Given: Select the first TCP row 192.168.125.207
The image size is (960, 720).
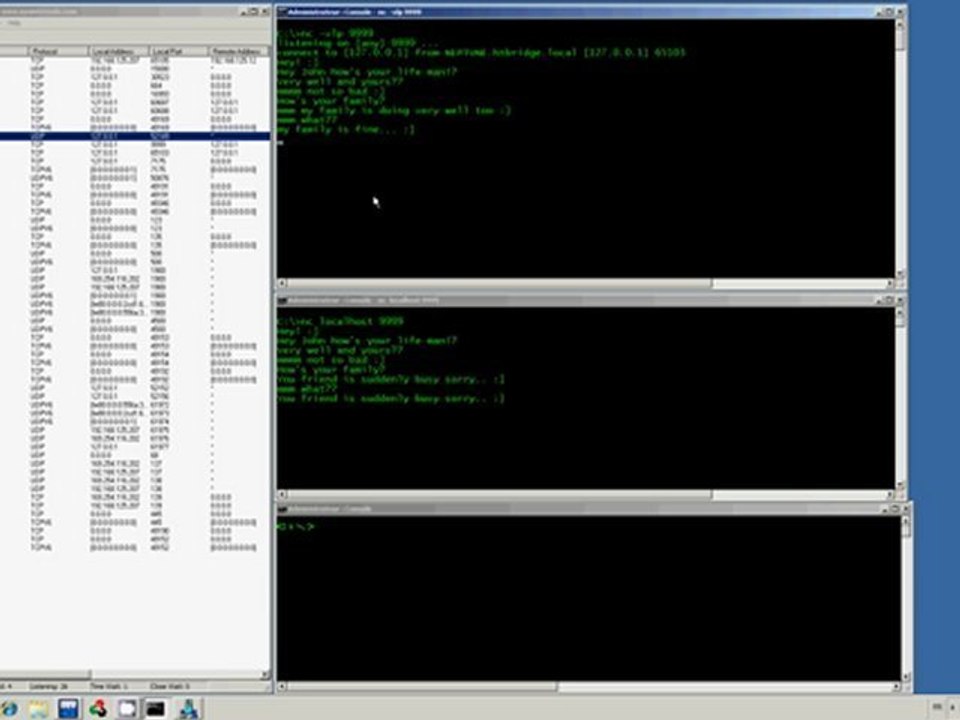Looking at the screenshot, I should click(x=135, y=61).
